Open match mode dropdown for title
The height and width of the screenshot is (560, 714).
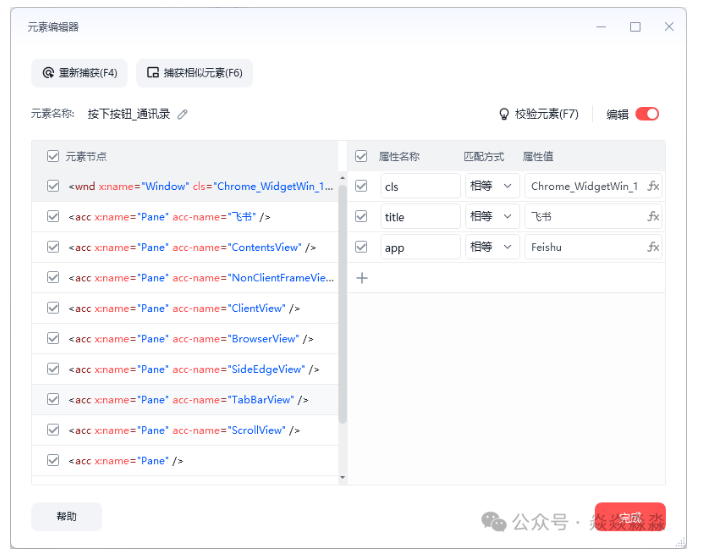[x=492, y=216]
